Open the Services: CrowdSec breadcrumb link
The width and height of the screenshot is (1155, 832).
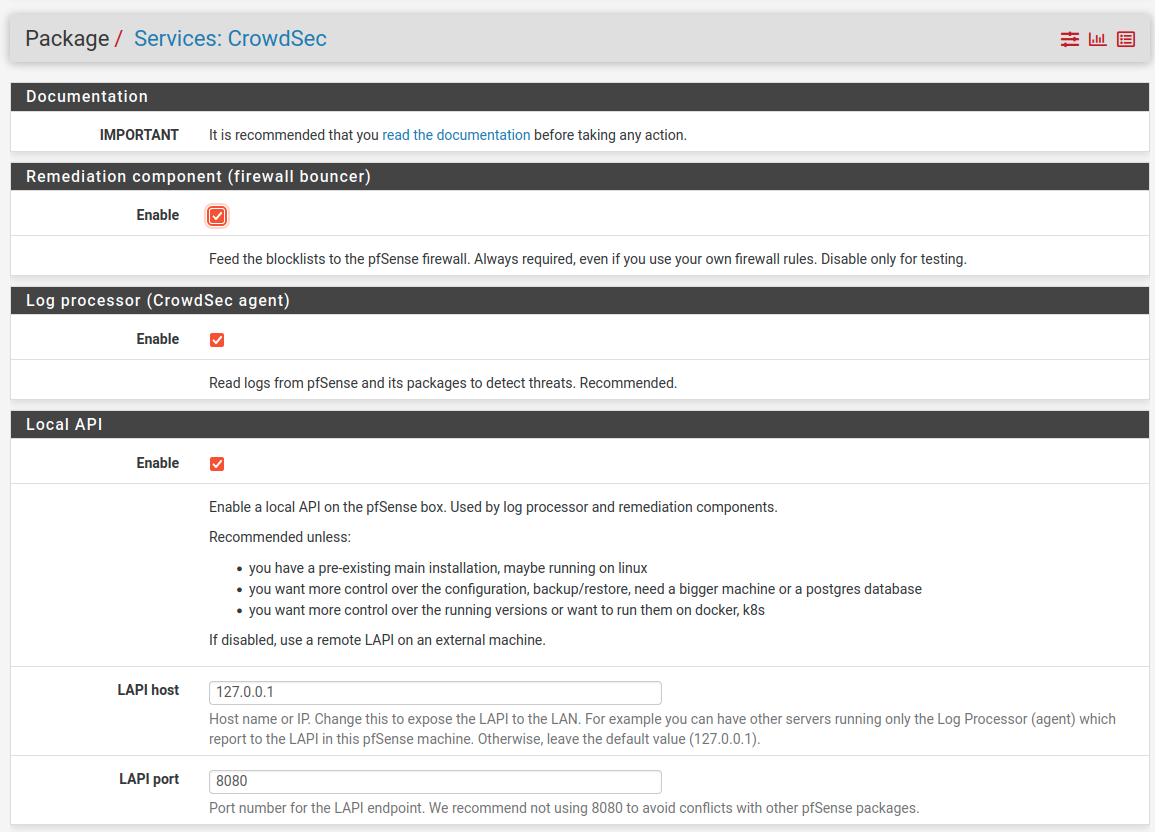tap(230, 38)
